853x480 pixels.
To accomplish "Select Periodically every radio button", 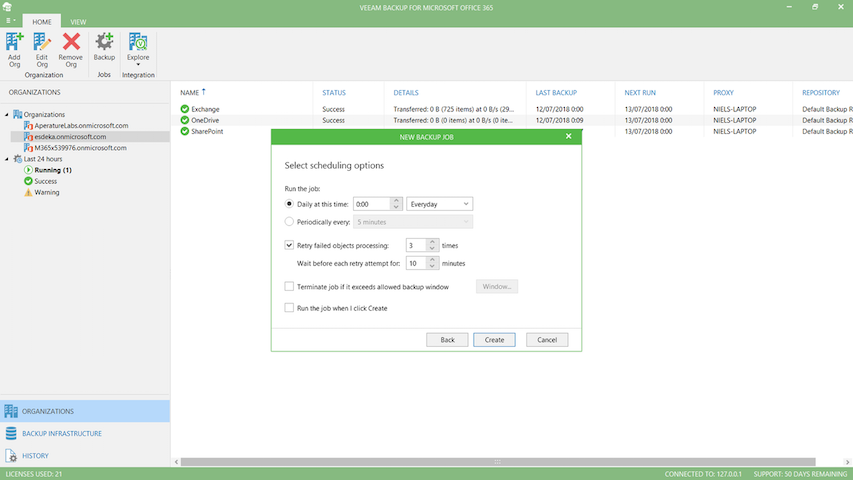I will 289,221.
